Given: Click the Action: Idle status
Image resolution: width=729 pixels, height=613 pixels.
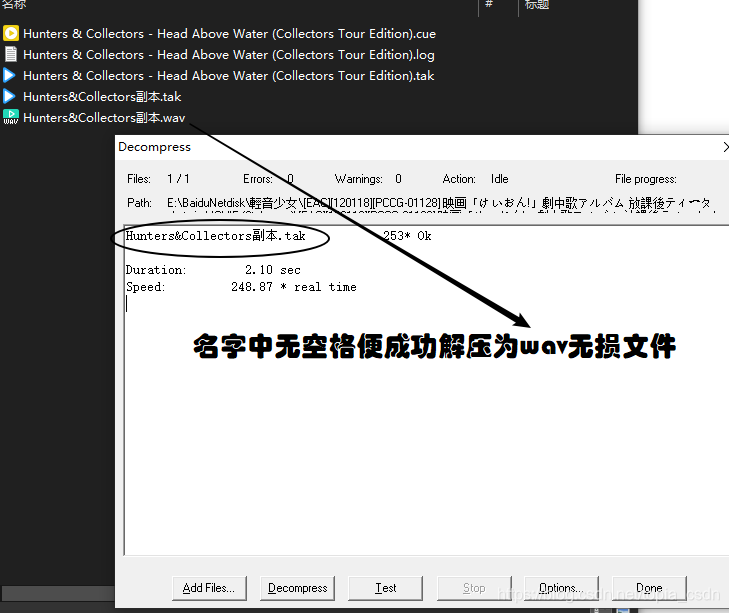Looking at the screenshot, I should click(x=475, y=179).
